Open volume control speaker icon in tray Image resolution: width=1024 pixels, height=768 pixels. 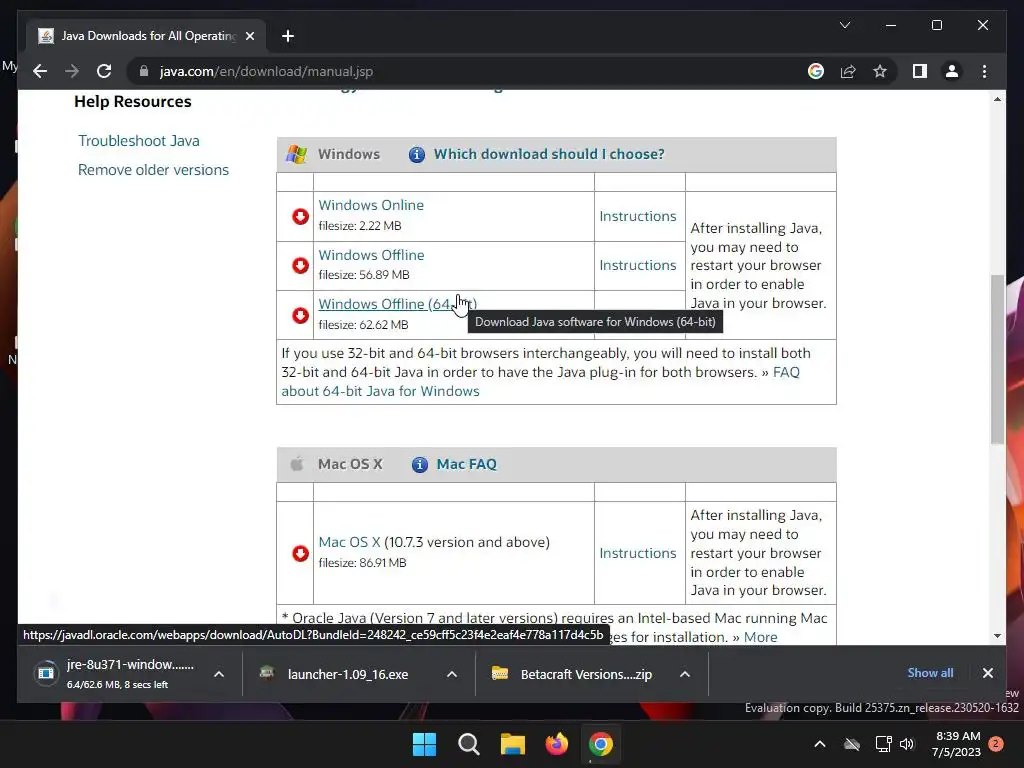tap(907, 744)
